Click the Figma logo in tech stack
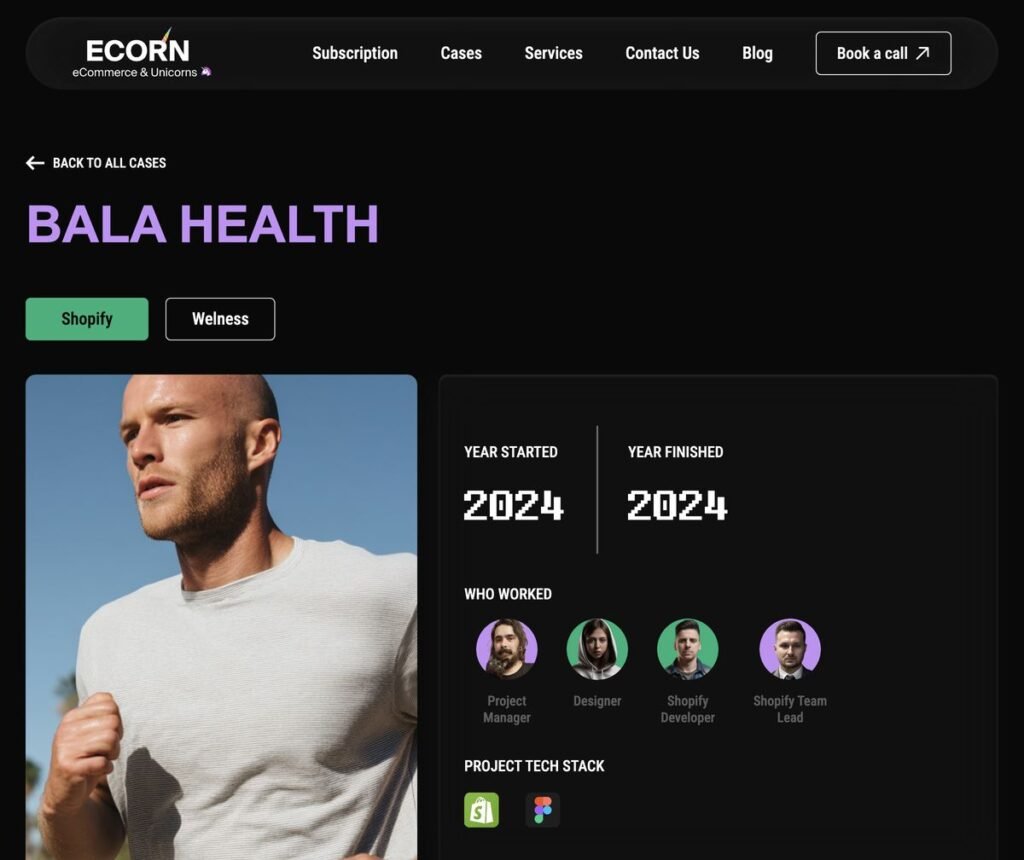 click(x=543, y=810)
